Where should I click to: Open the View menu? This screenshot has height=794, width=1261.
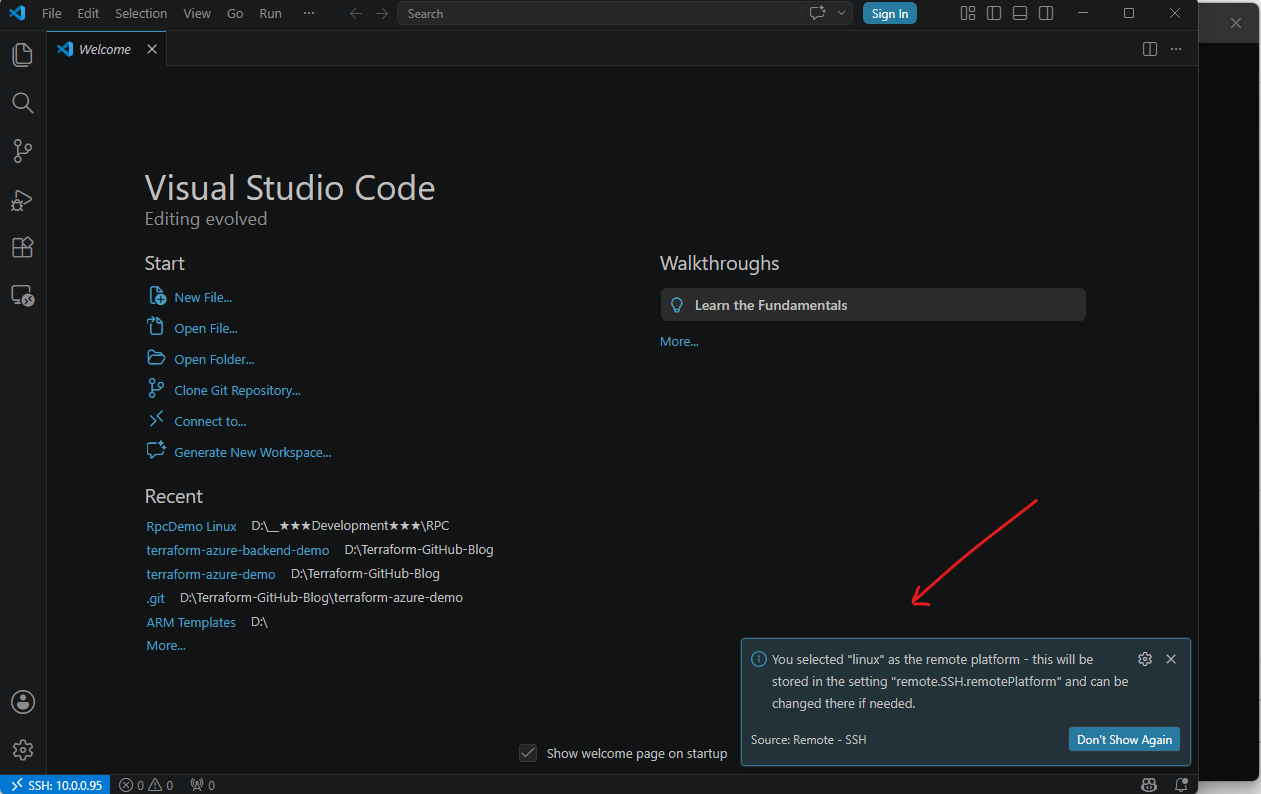tap(197, 13)
